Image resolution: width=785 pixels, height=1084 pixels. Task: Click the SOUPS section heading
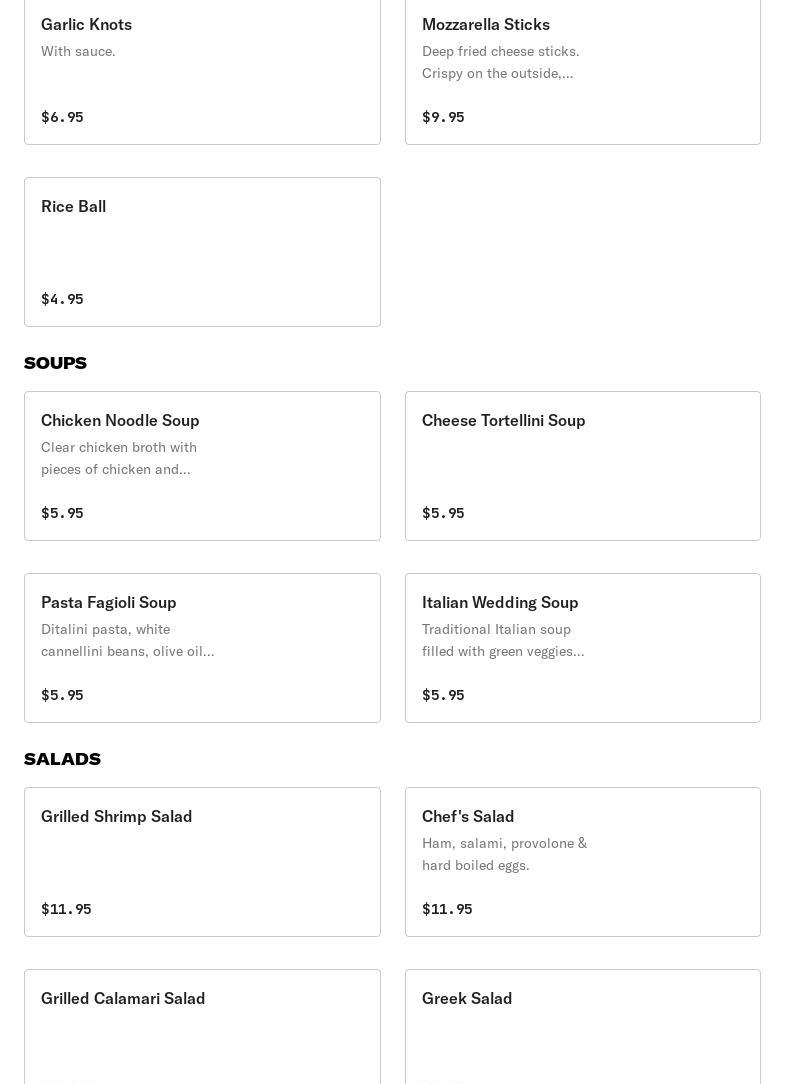[55, 363]
